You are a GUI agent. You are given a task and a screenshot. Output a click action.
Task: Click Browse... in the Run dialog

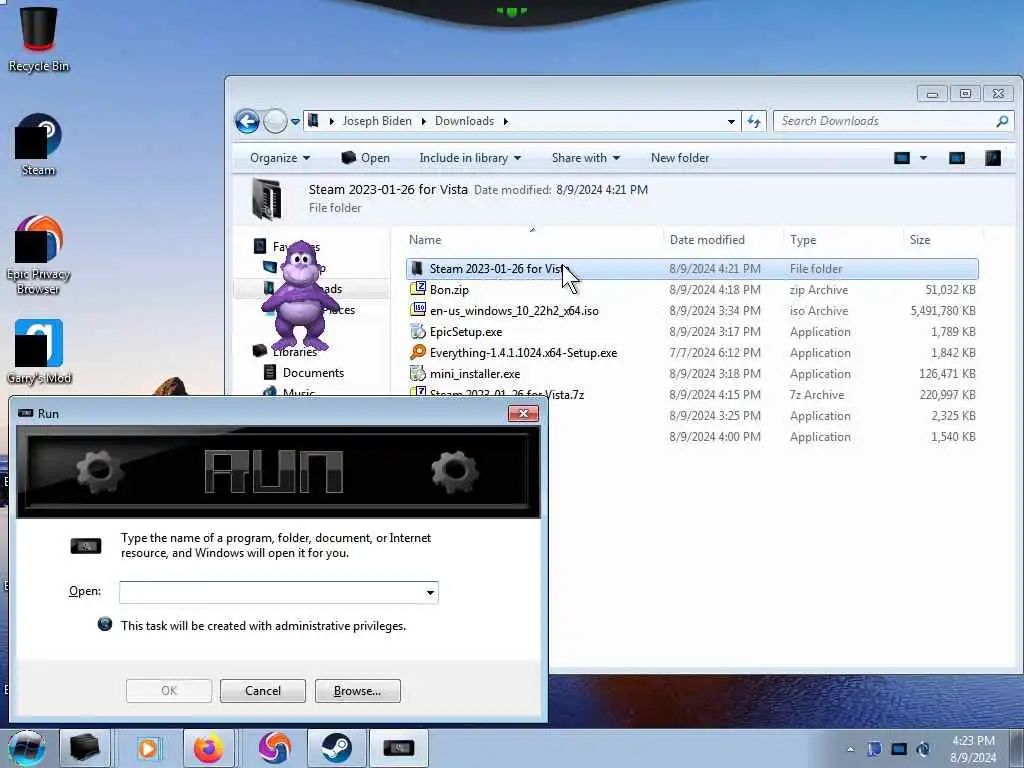pyautogui.click(x=357, y=691)
